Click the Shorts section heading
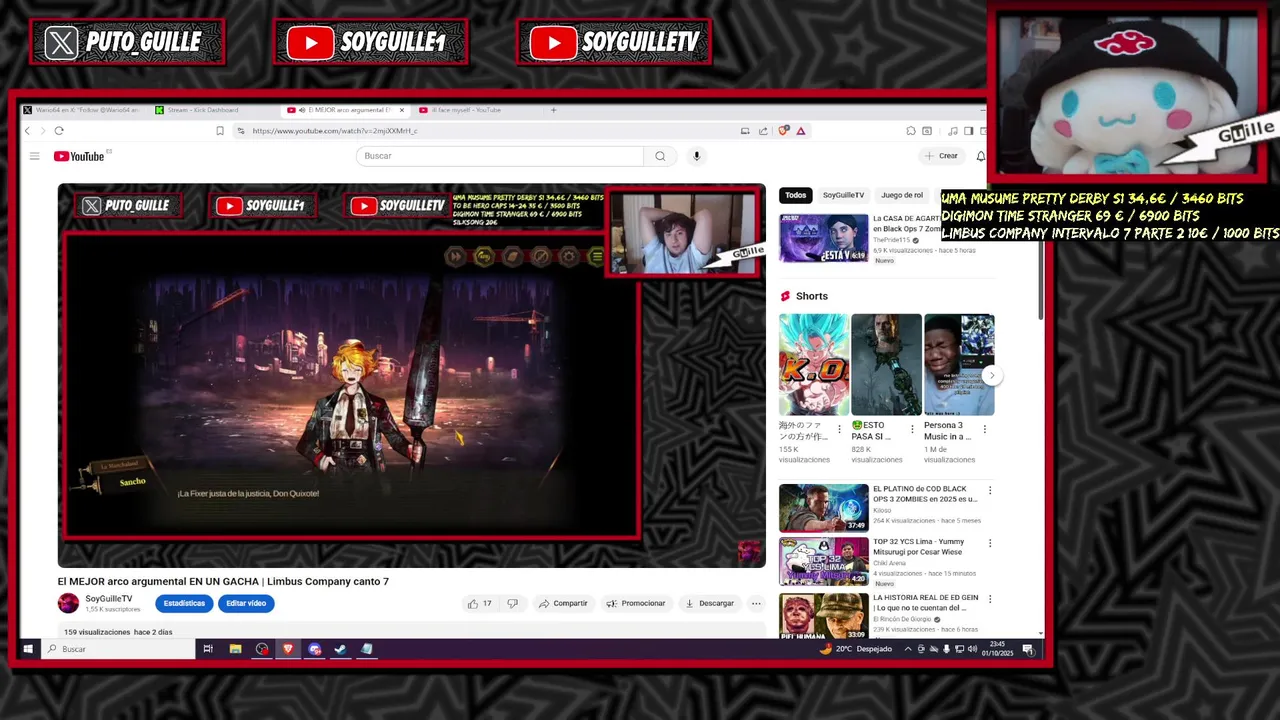The height and width of the screenshot is (720, 1280). click(812, 296)
